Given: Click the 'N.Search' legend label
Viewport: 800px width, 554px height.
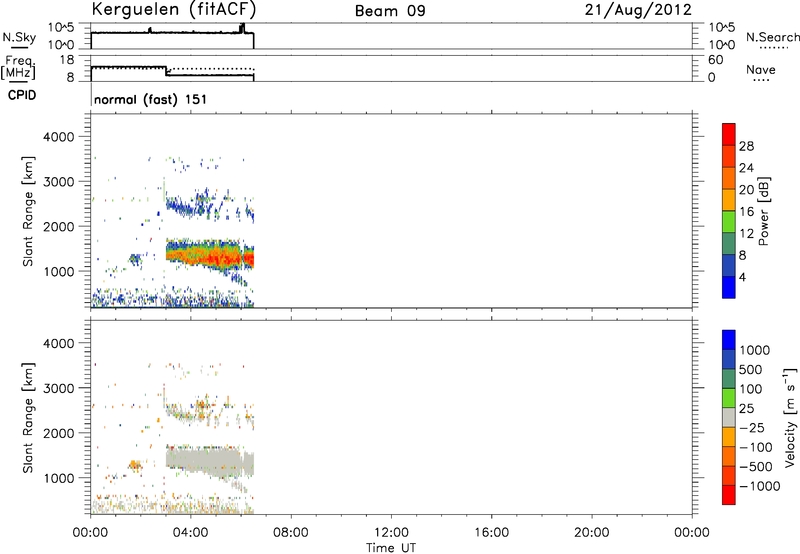Looking at the screenshot, I should coord(772,37).
